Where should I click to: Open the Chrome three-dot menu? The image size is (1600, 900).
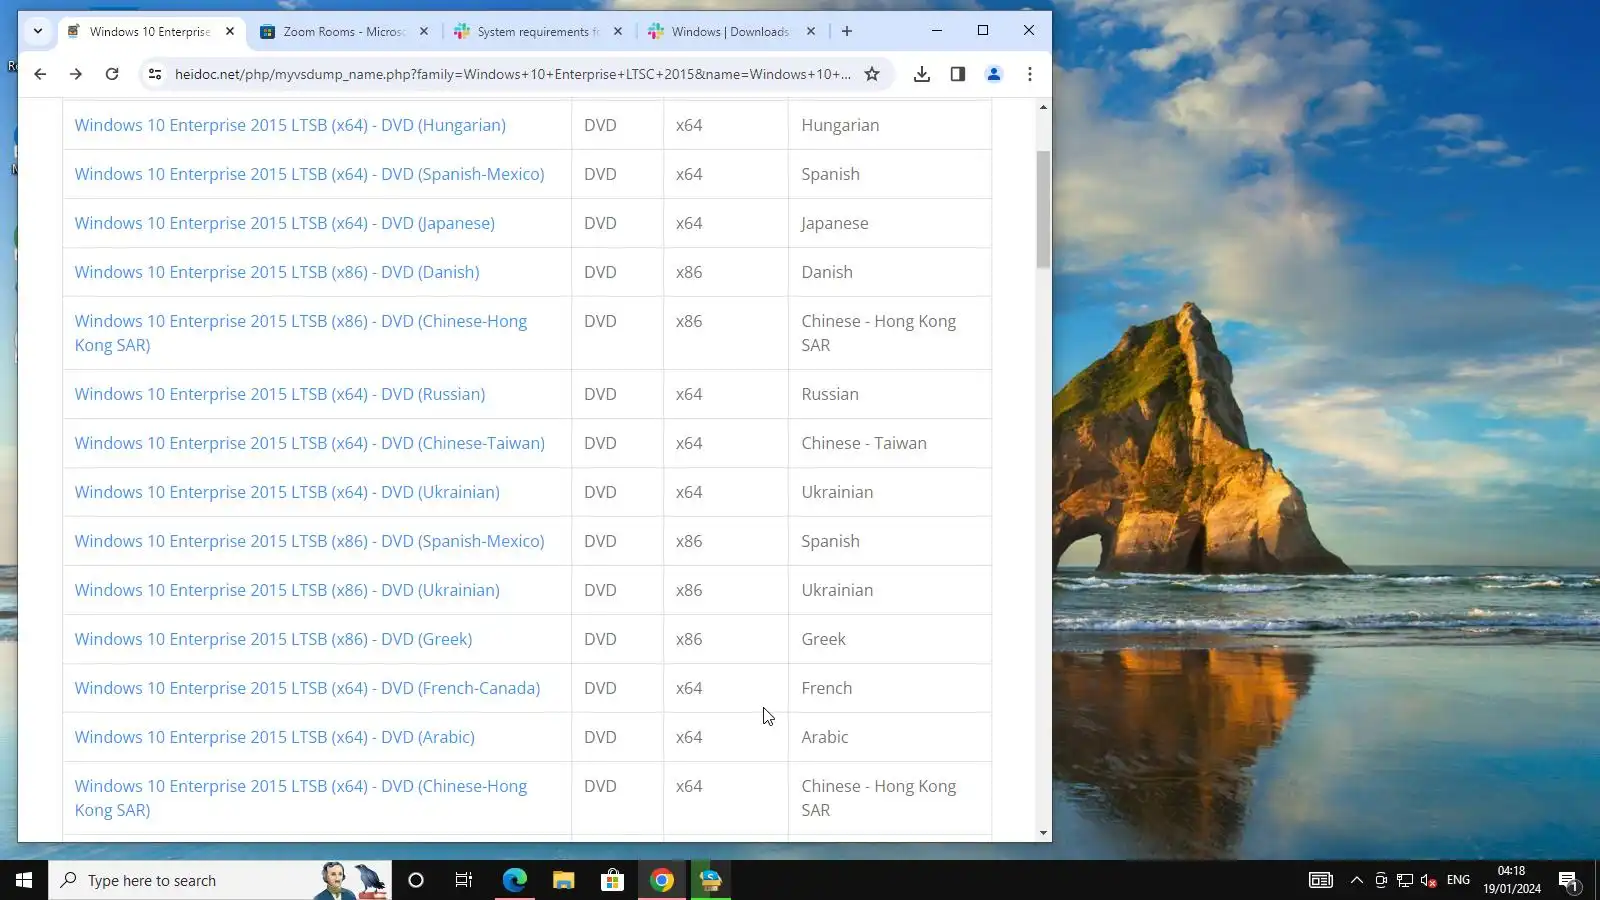coord(1030,74)
